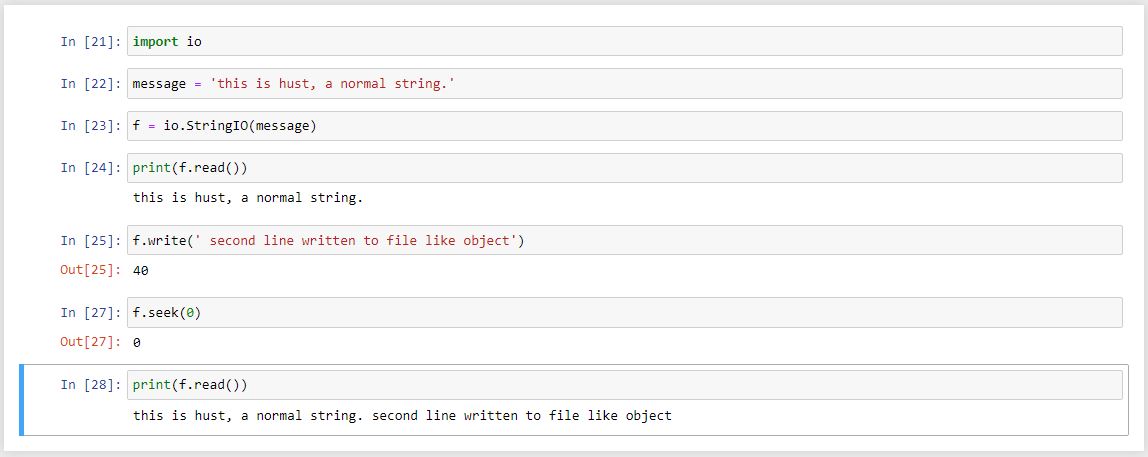This screenshot has width=1148, height=457.
Task: Click the 'In [27]:' input prompt
Action: tap(90, 313)
